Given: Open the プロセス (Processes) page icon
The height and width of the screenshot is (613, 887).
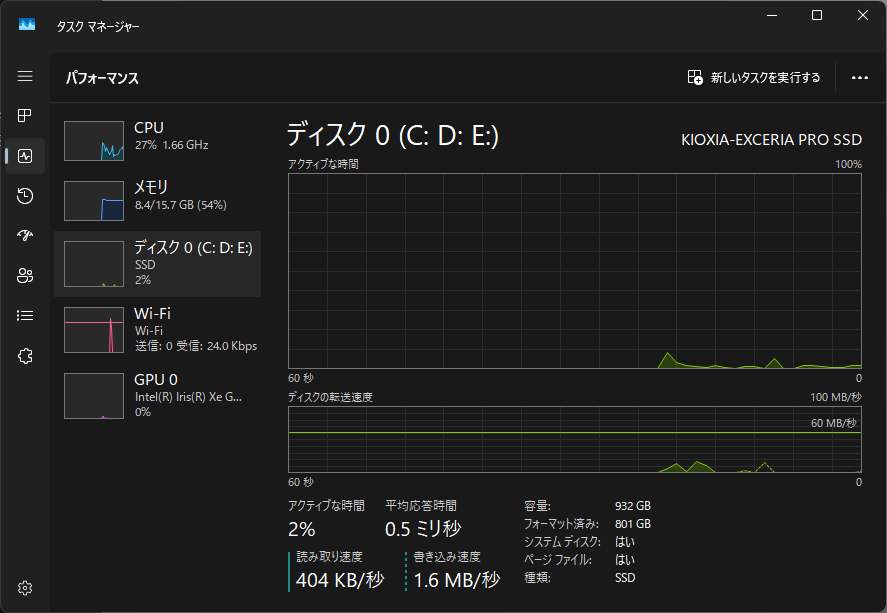Looking at the screenshot, I should (25, 115).
